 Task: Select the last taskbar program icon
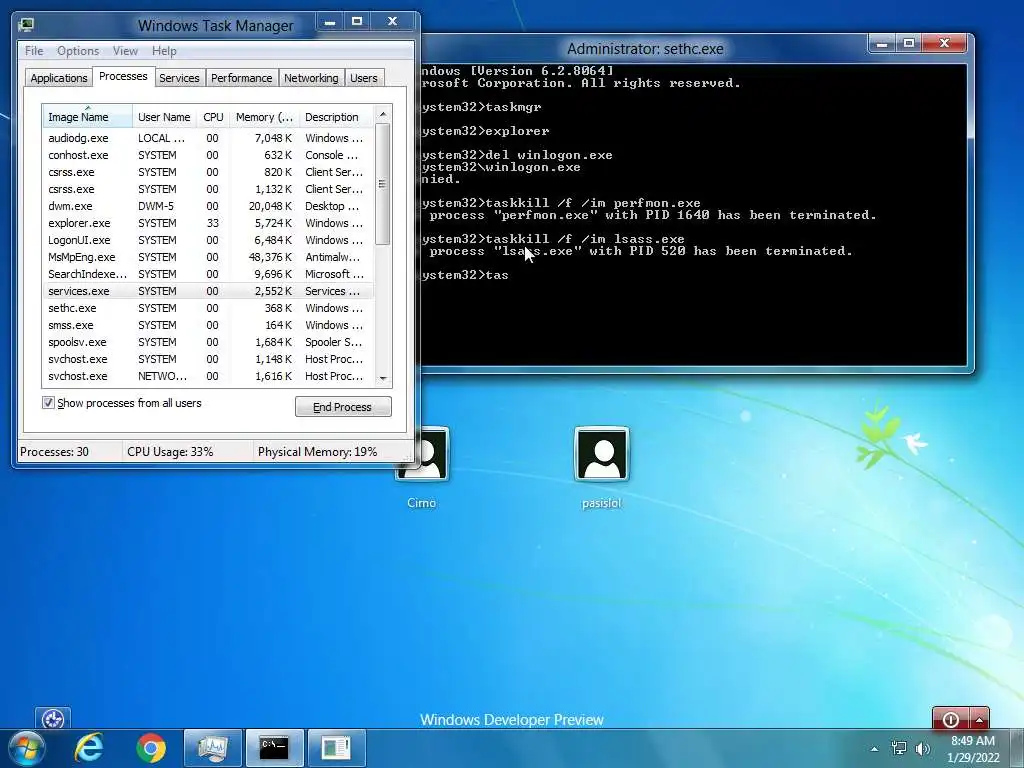(336, 748)
